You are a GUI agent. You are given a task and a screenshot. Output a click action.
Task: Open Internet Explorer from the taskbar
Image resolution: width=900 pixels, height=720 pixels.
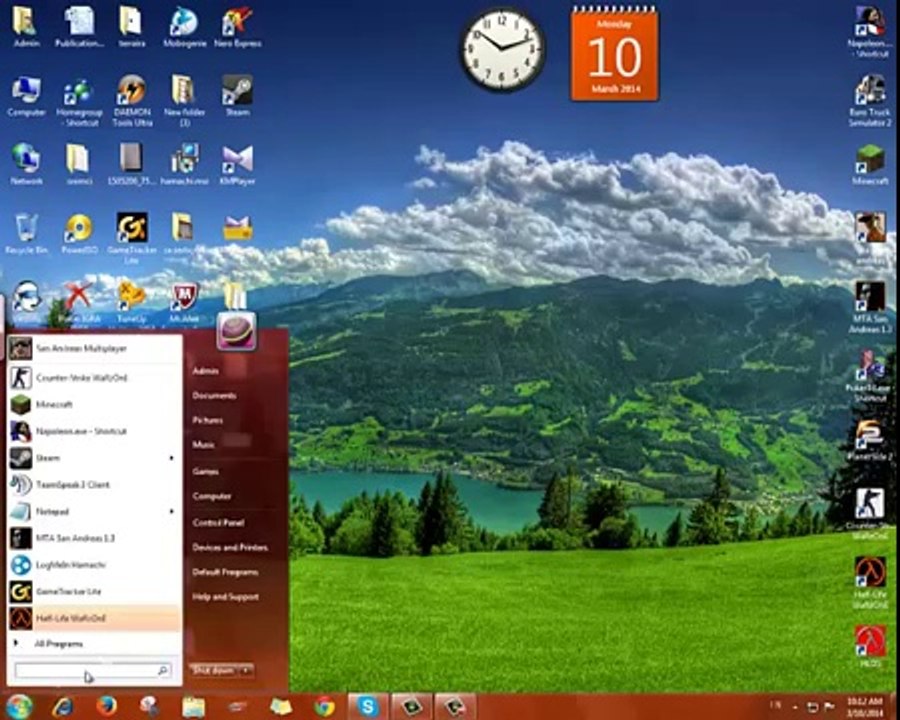[x=63, y=707]
